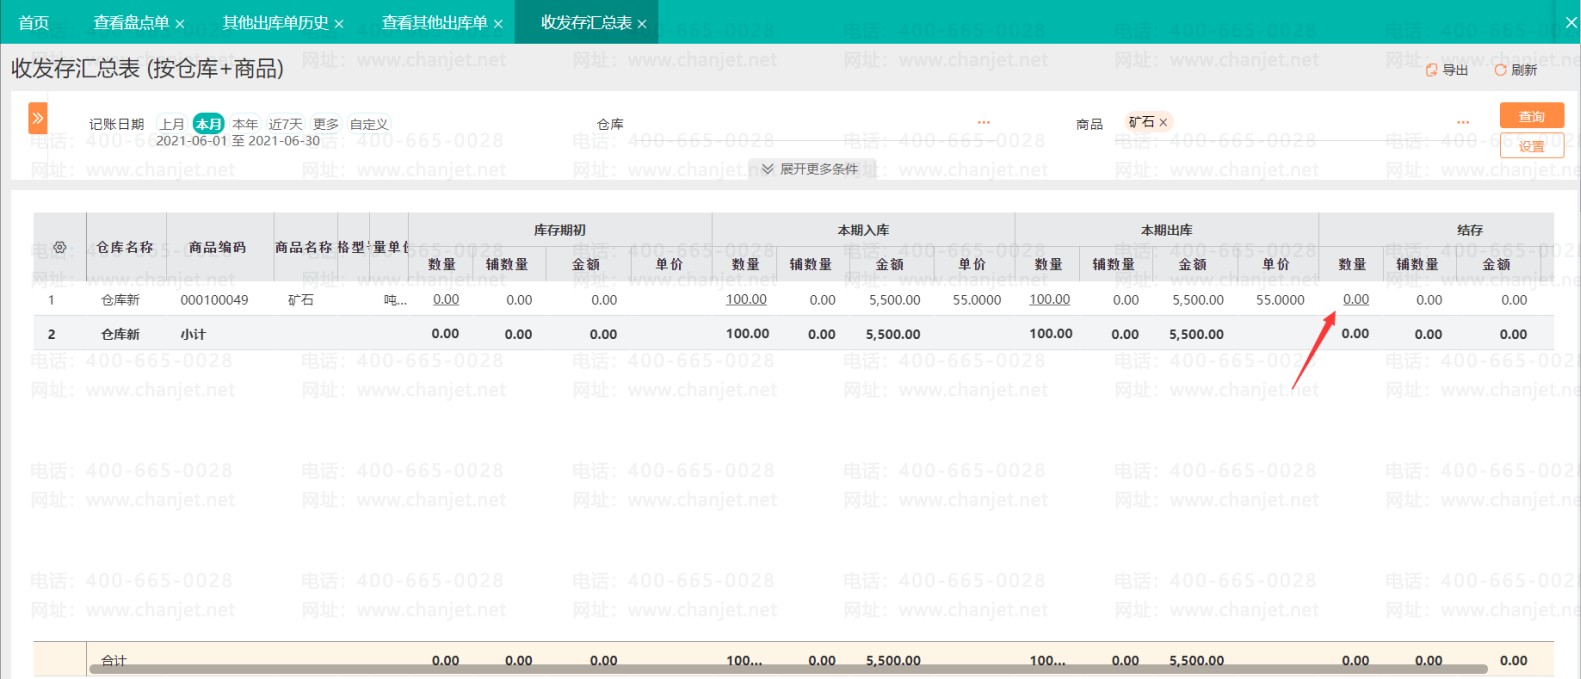Select 5,500.00 金额 under 本期出库 in row 1
This screenshot has width=1581, height=679.
(x=1197, y=300)
